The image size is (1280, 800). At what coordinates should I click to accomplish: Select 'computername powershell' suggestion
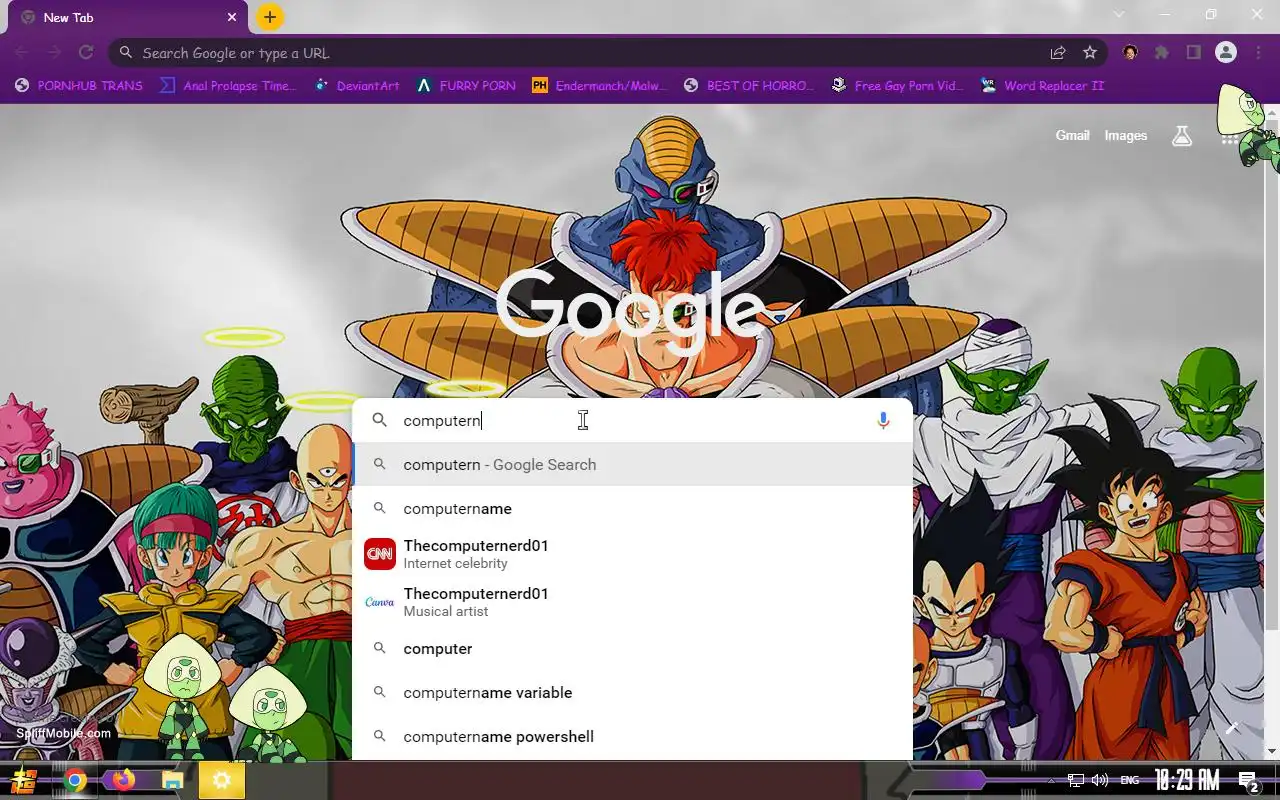click(633, 737)
